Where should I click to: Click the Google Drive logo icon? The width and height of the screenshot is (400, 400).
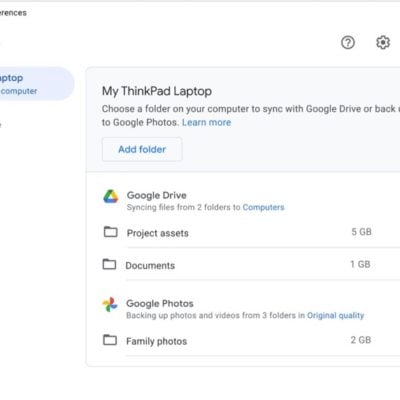[x=111, y=197]
